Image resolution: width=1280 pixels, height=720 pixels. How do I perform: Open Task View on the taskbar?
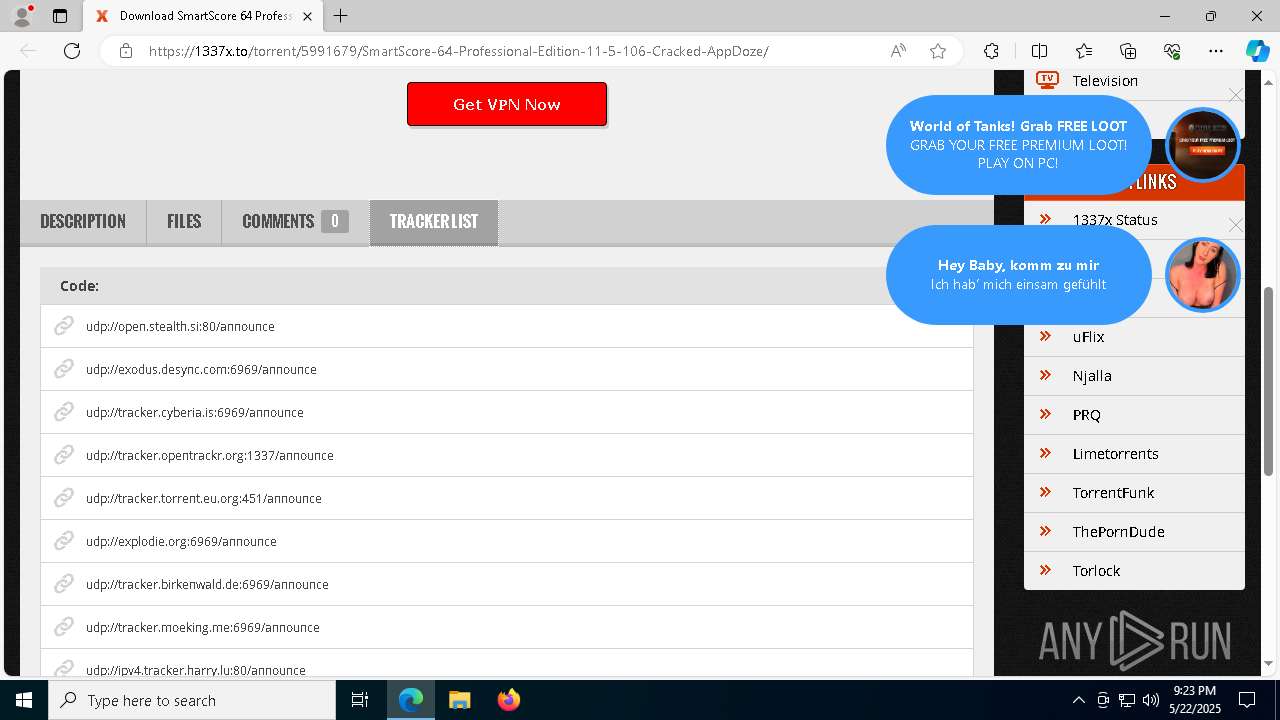point(360,700)
